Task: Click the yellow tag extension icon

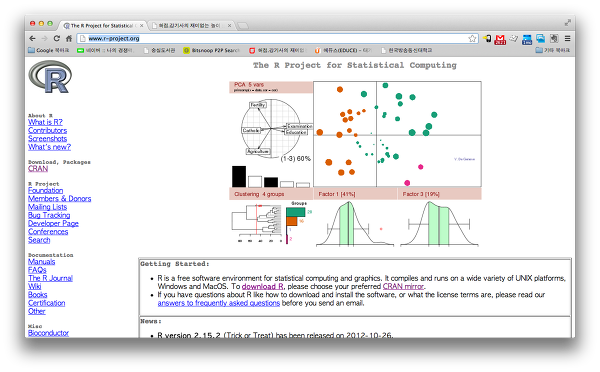Action: tap(487, 38)
